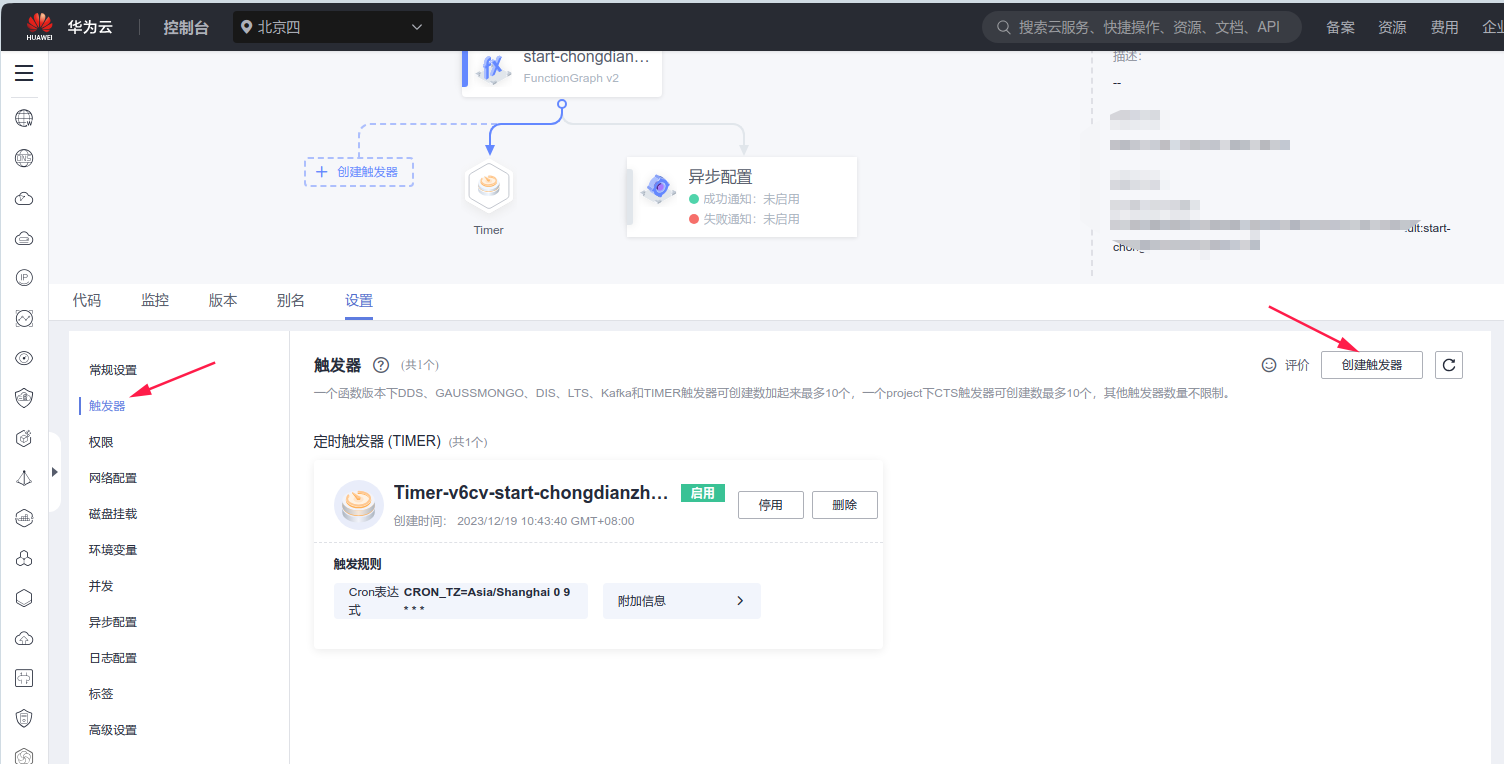1504x764 pixels.
Task: Open Network Configuration (网络配置)
Action: (113, 478)
